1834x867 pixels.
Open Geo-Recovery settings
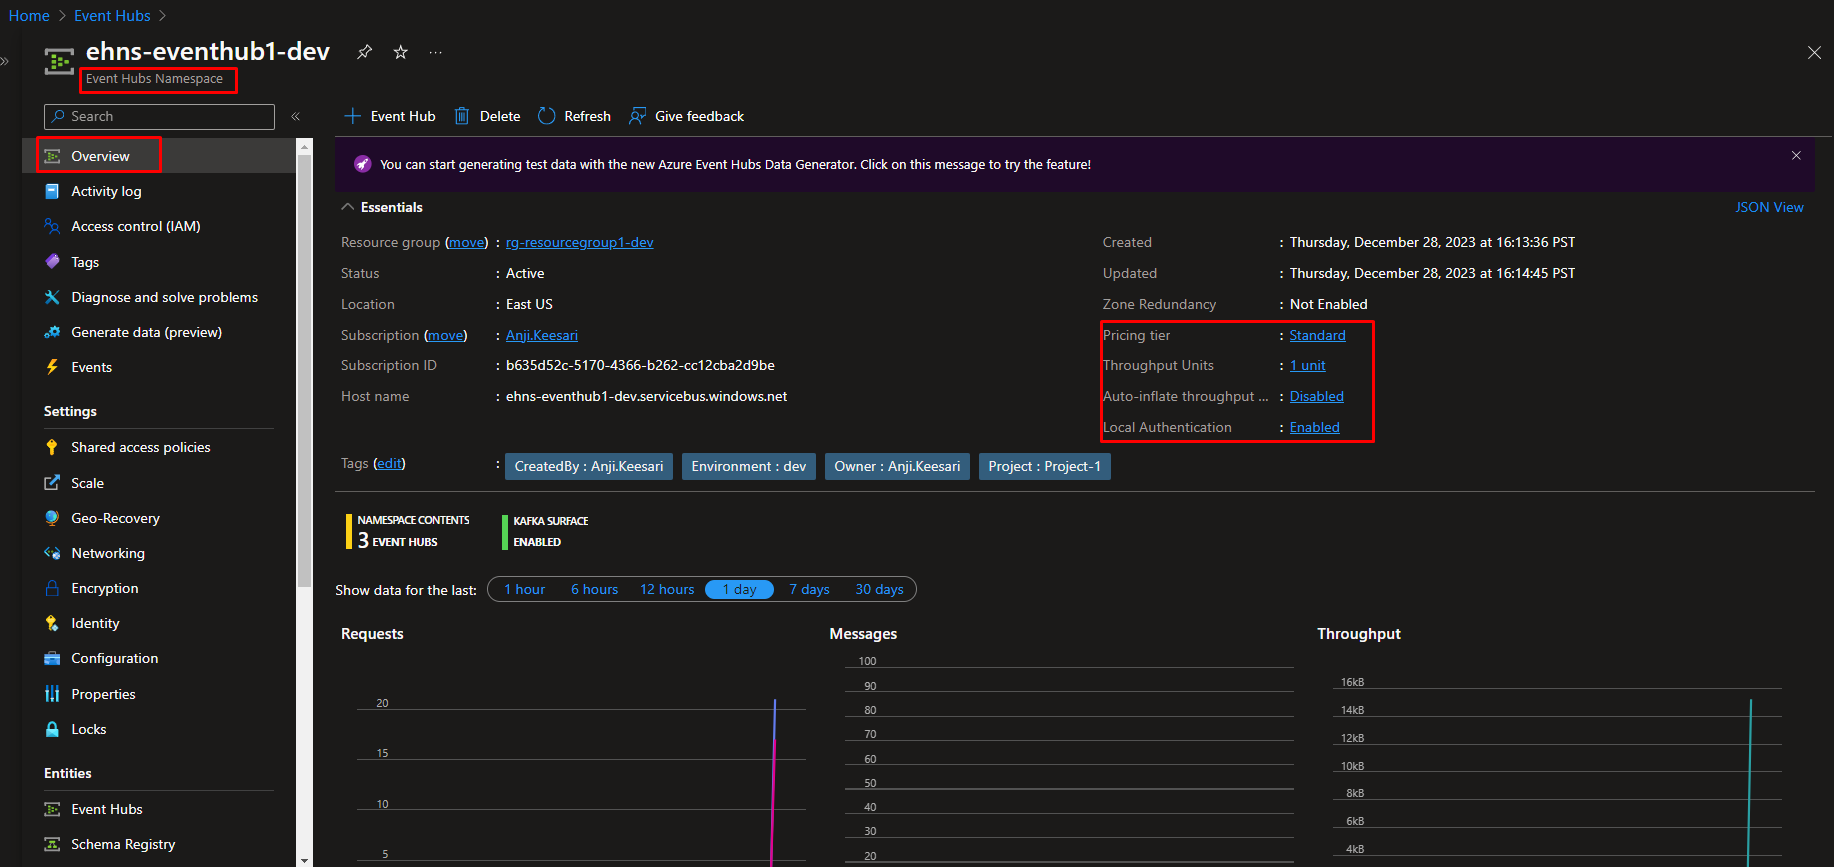click(x=160, y=518)
